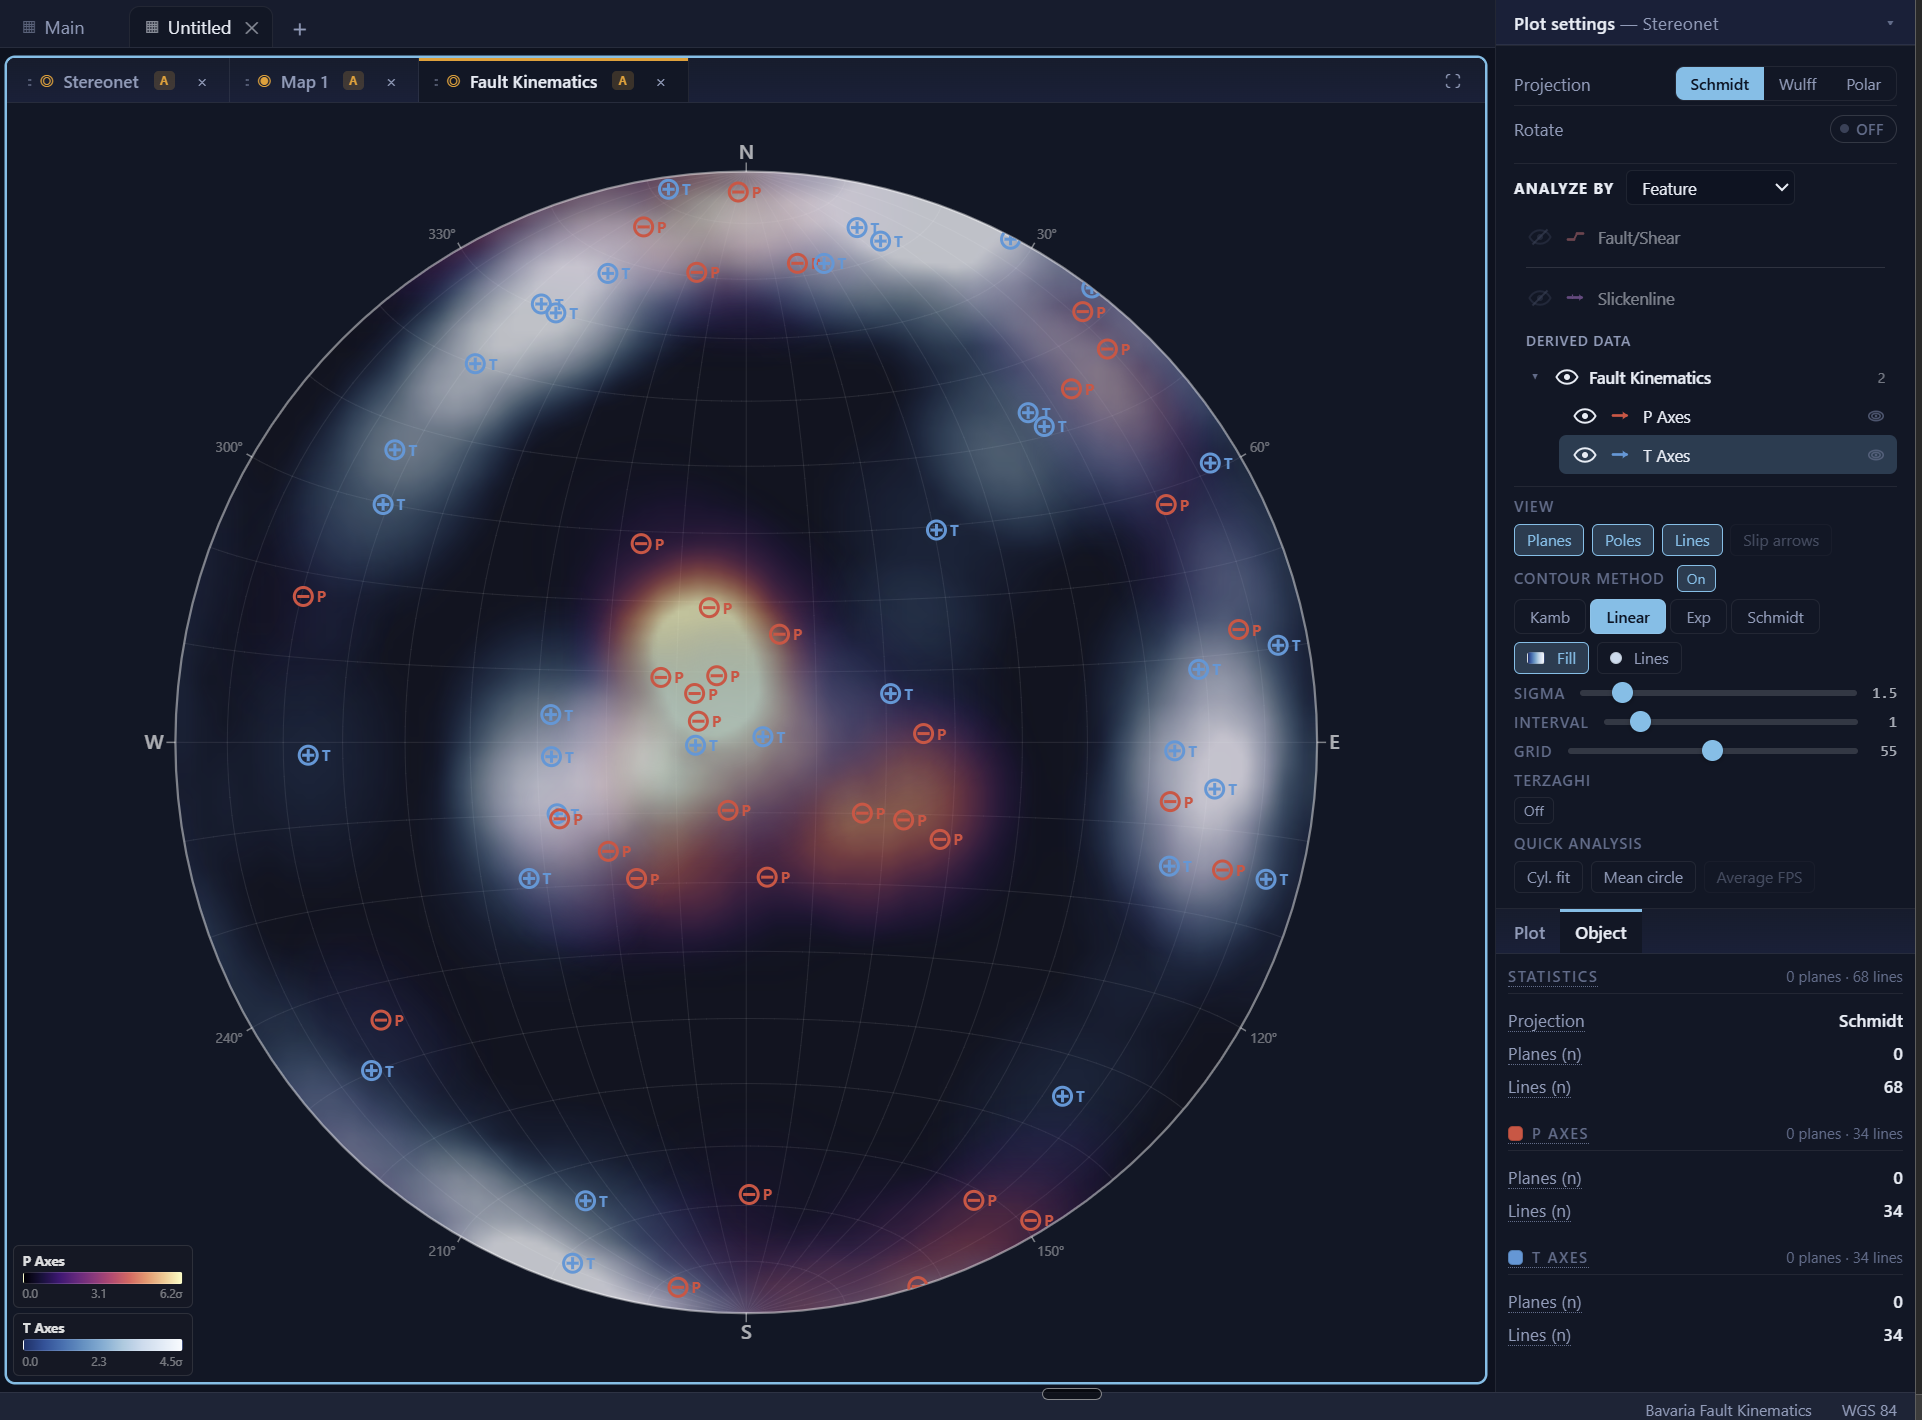This screenshot has width=1922, height=1420.
Task: Adjust the Sigma slider handle
Action: (1622, 693)
